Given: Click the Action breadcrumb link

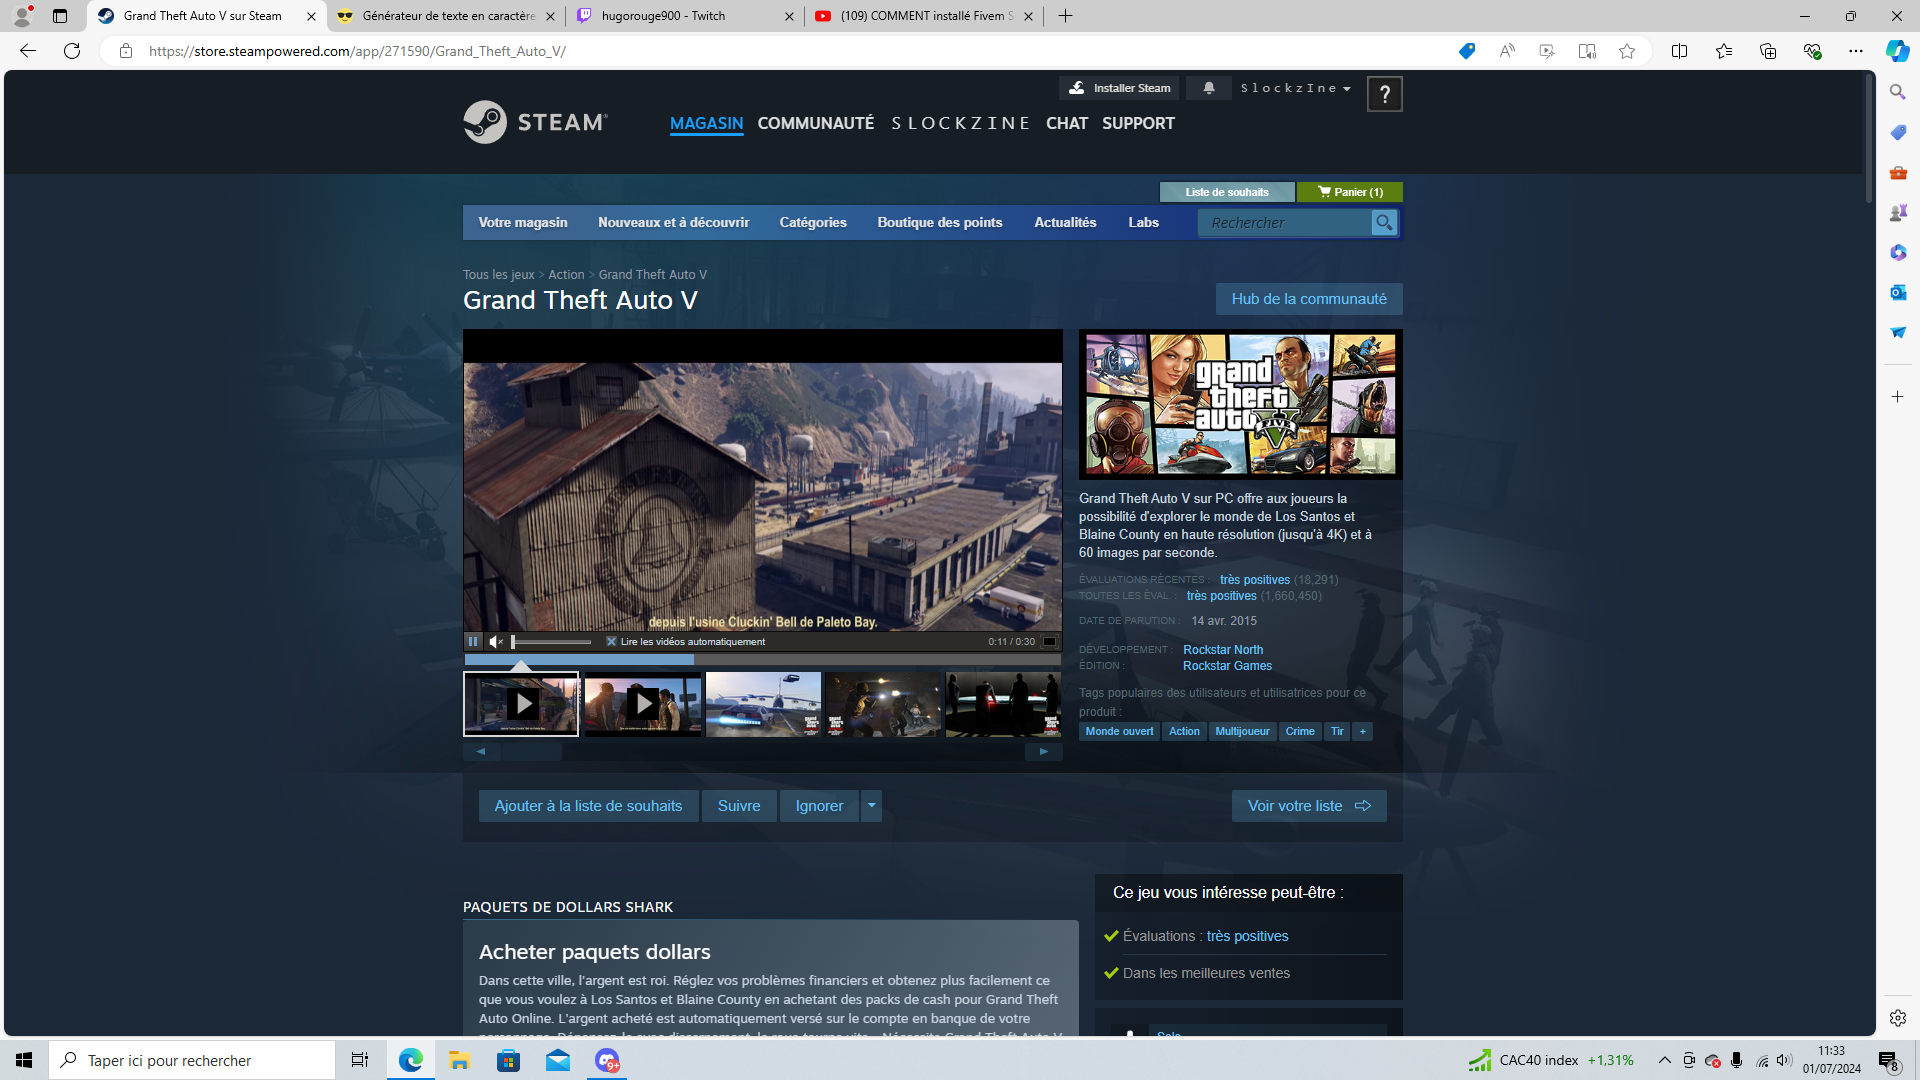Looking at the screenshot, I should [x=566, y=275].
